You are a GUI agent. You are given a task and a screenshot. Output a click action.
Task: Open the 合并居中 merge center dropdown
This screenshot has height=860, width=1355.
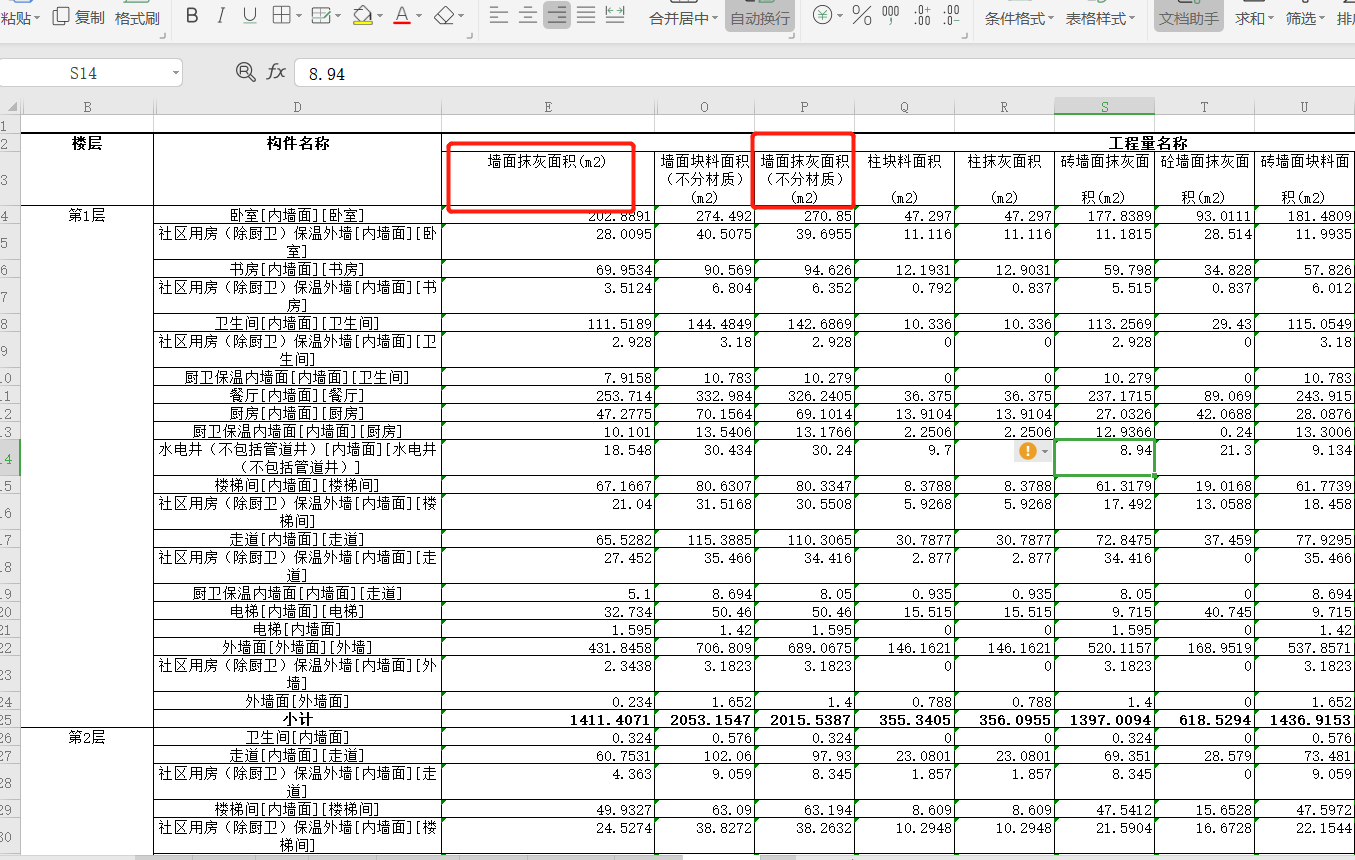point(684,18)
